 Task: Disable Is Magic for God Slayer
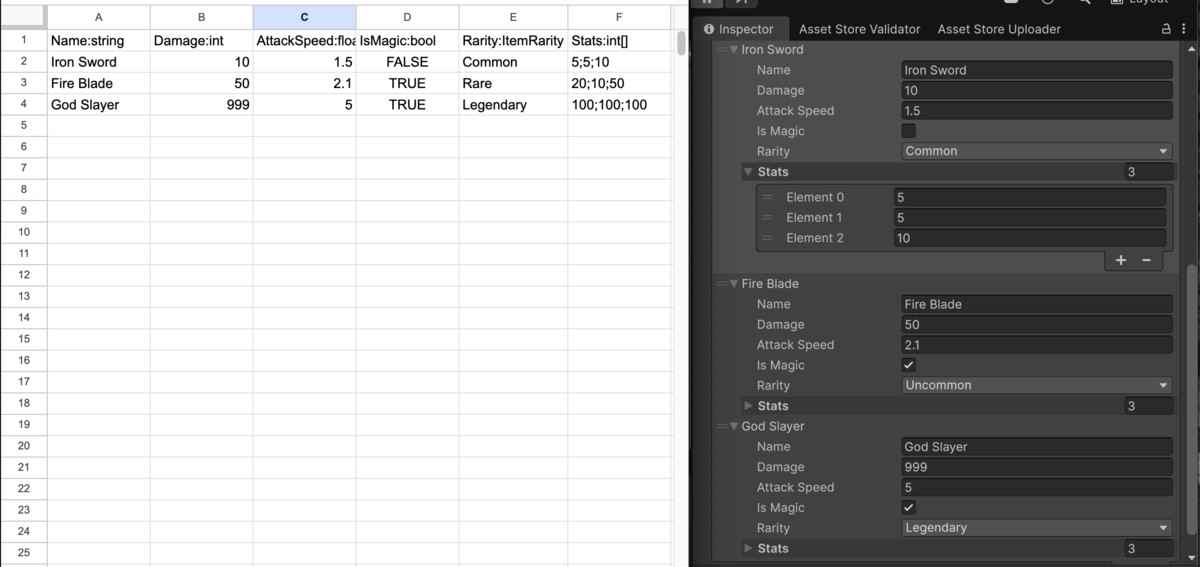pos(909,508)
